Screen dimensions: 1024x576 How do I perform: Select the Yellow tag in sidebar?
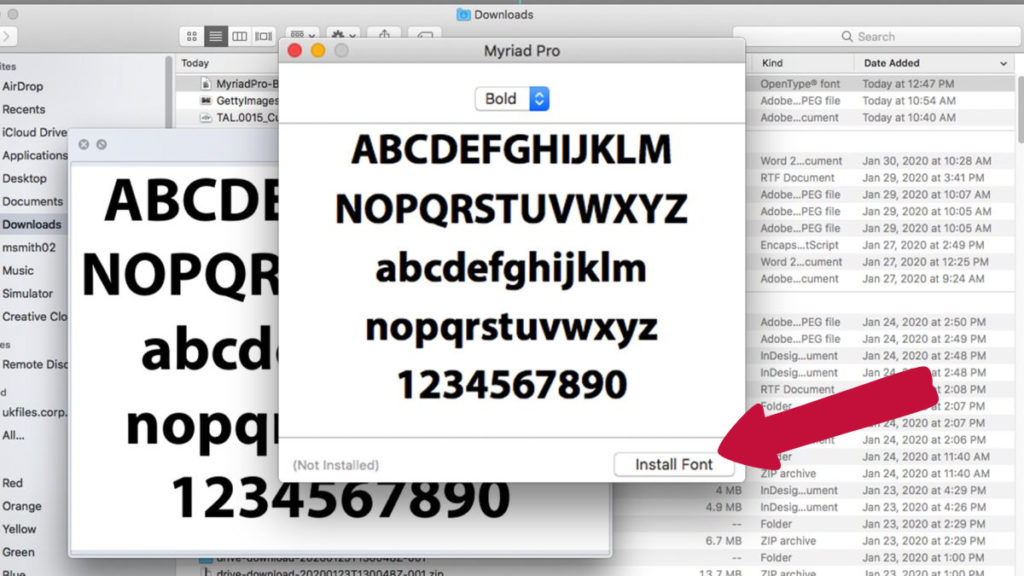[19, 529]
